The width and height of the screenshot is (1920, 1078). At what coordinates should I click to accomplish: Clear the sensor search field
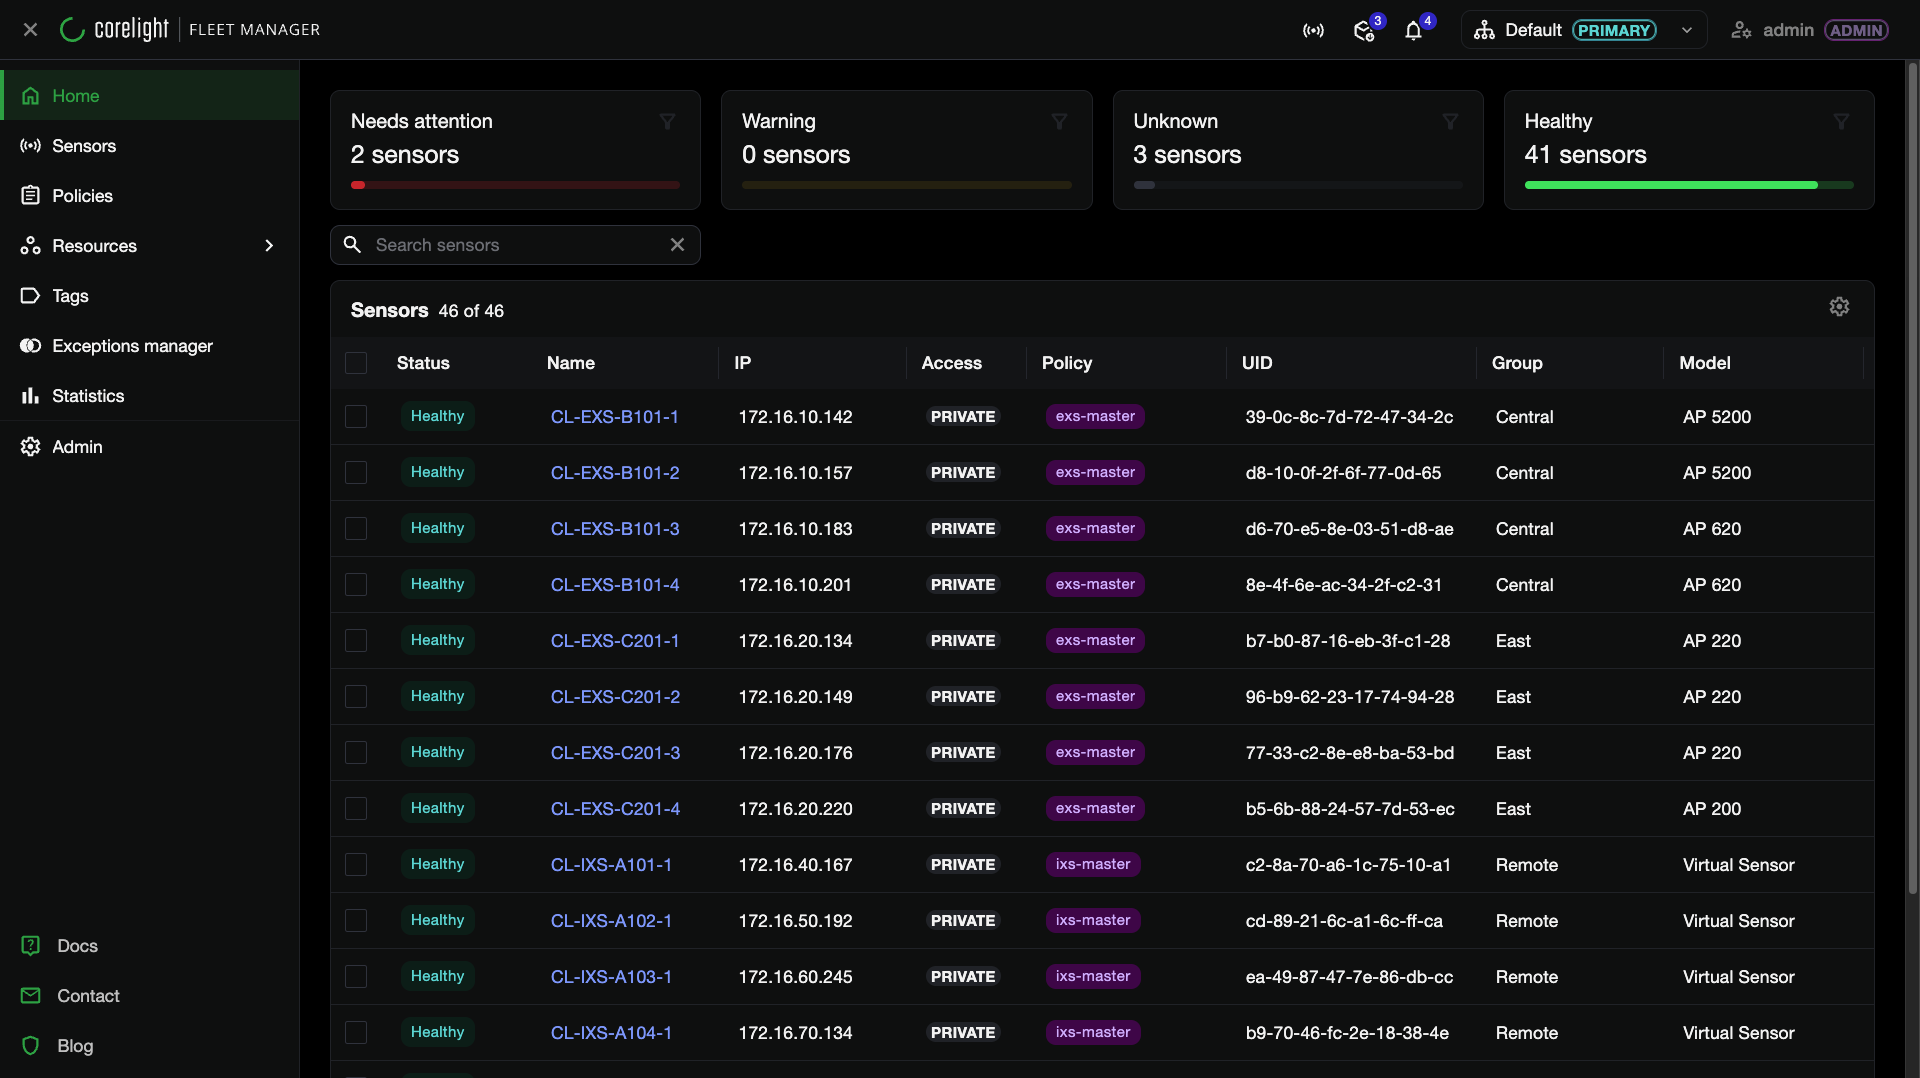[677, 245]
